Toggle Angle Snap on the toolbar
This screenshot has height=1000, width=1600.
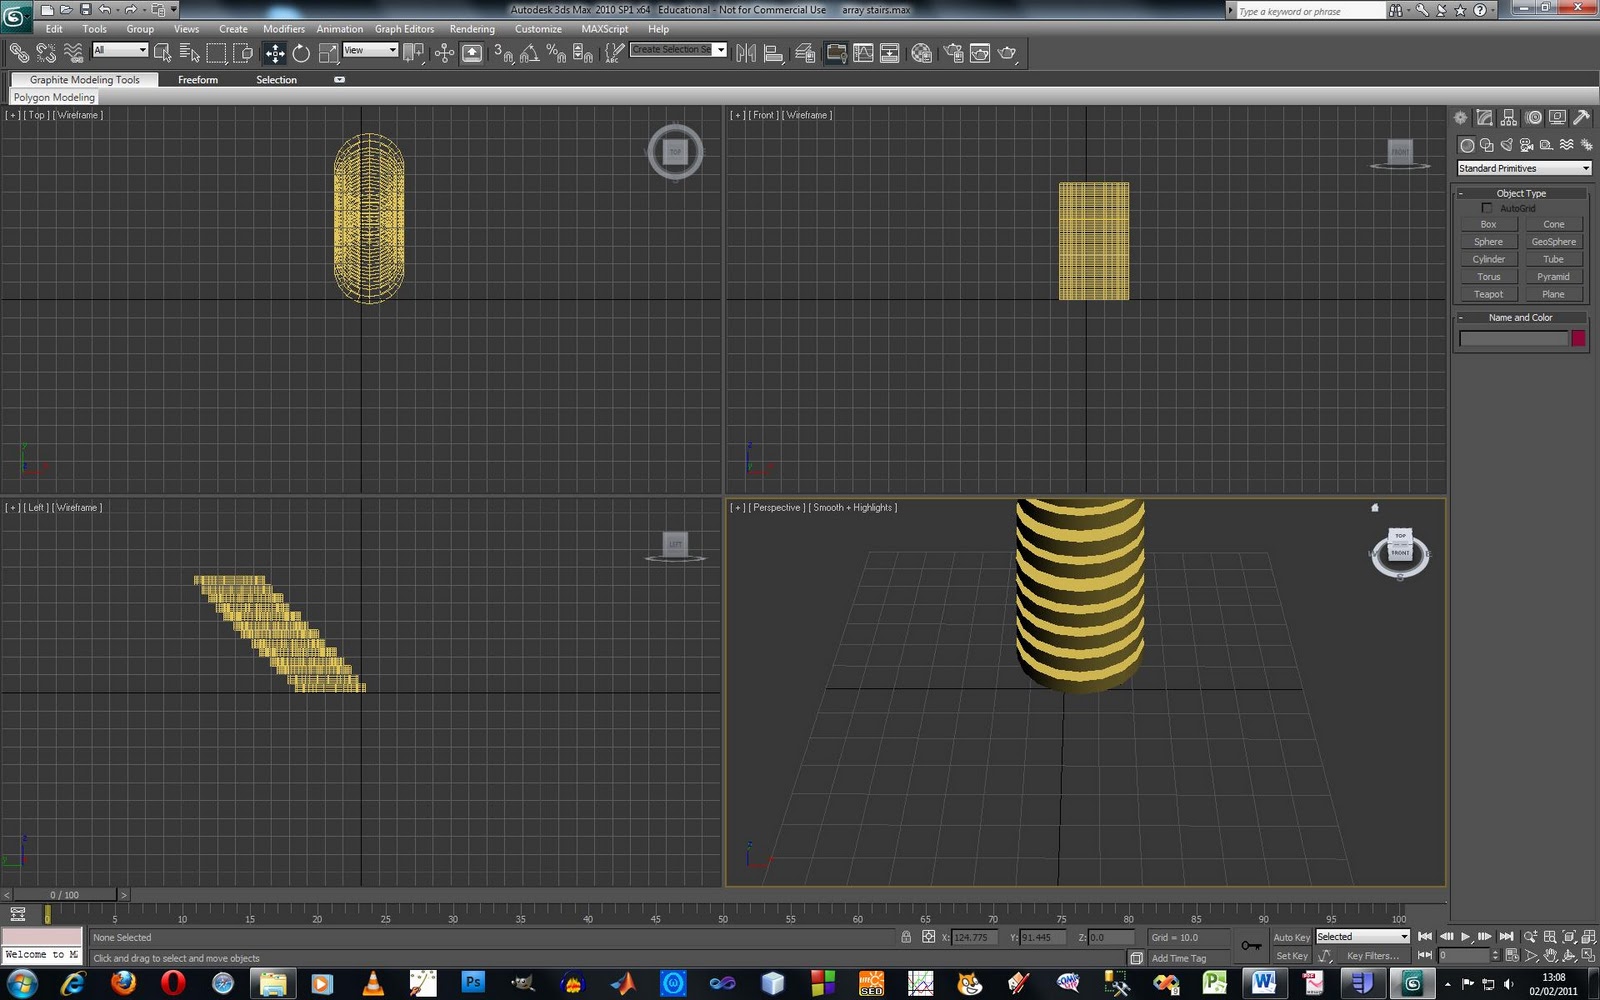(530, 53)
